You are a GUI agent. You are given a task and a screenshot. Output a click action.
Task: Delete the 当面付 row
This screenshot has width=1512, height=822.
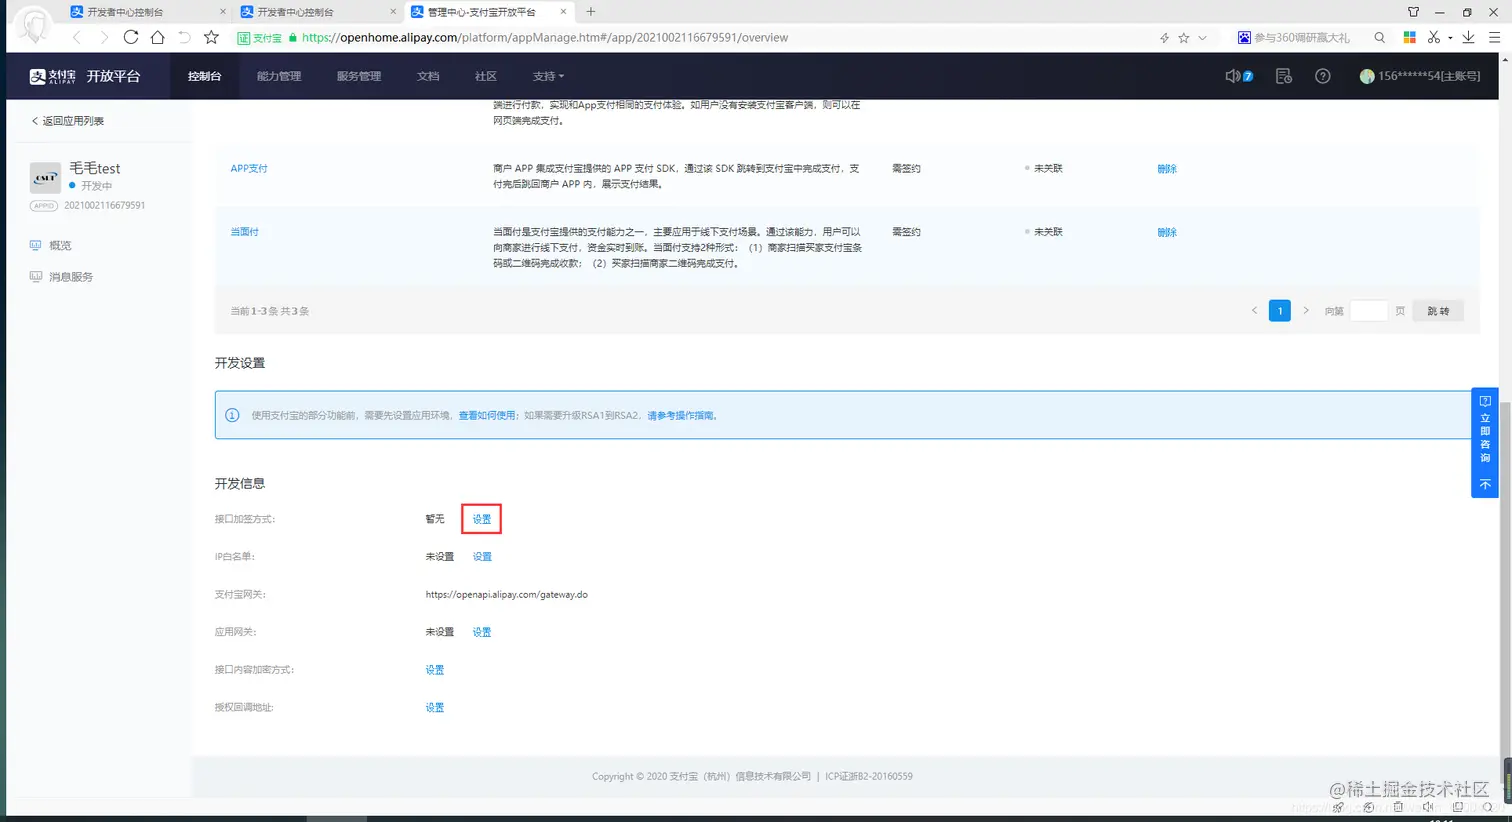click(x=1167, y=232)
